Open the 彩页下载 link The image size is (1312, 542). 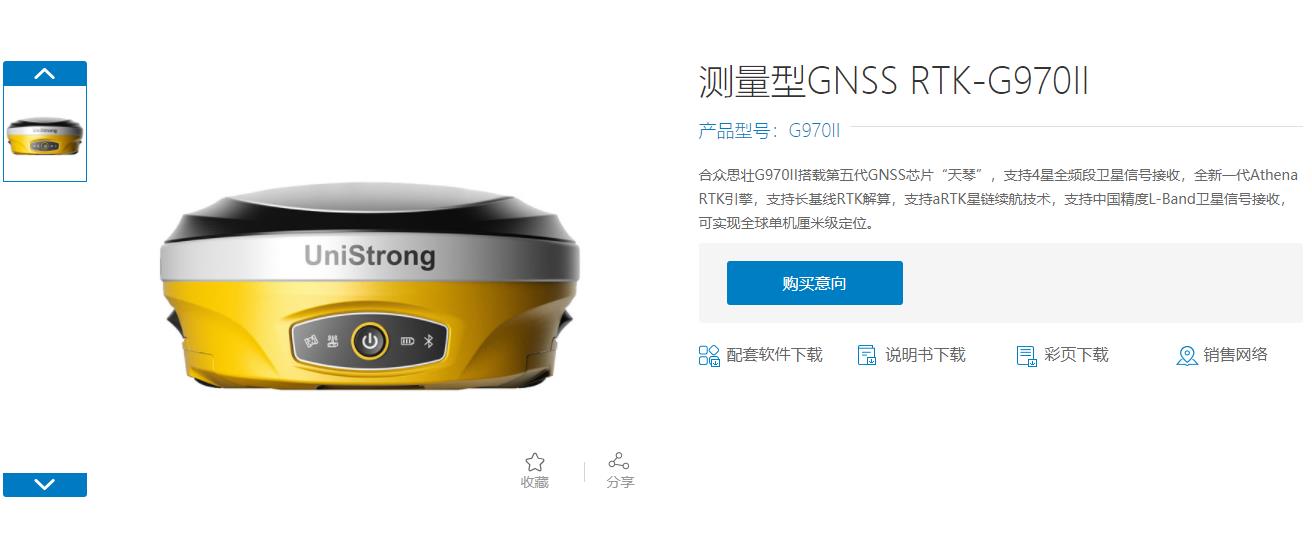(x=1076, y=355)
